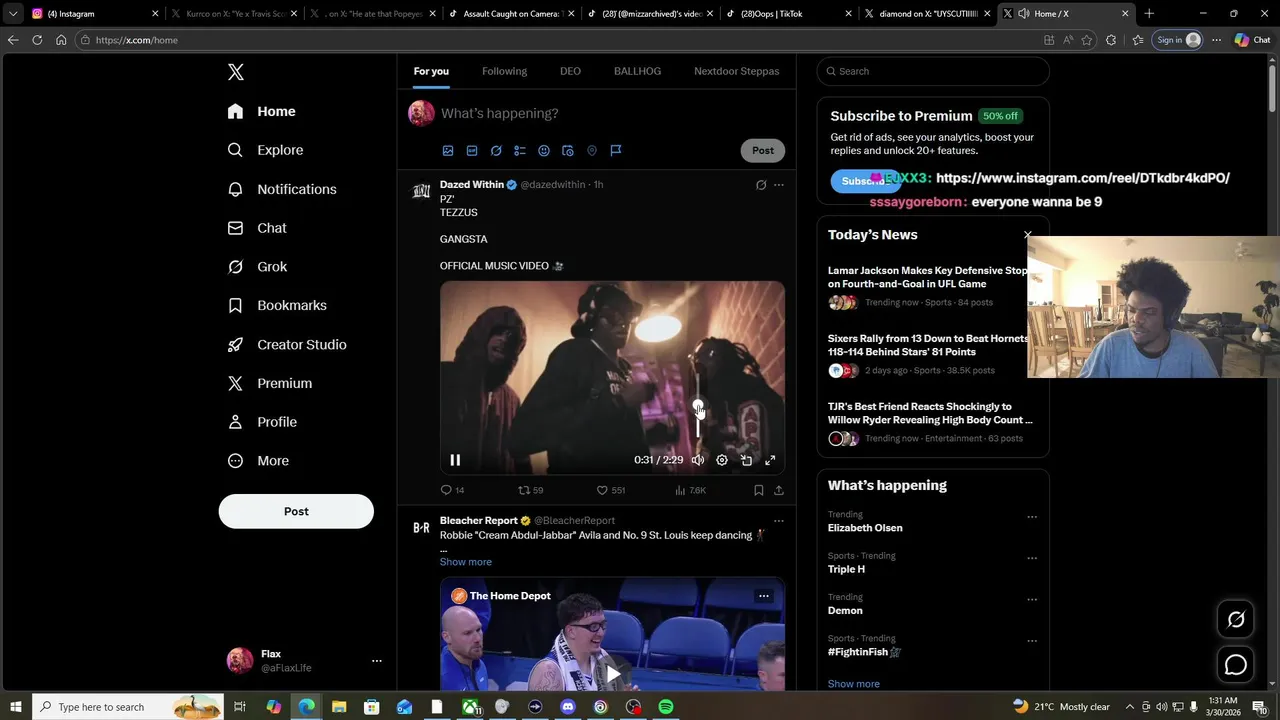The width and height of the screenshot is (1280, 720).
Task: Close the Today's News panel
Action: (1028, 235)
